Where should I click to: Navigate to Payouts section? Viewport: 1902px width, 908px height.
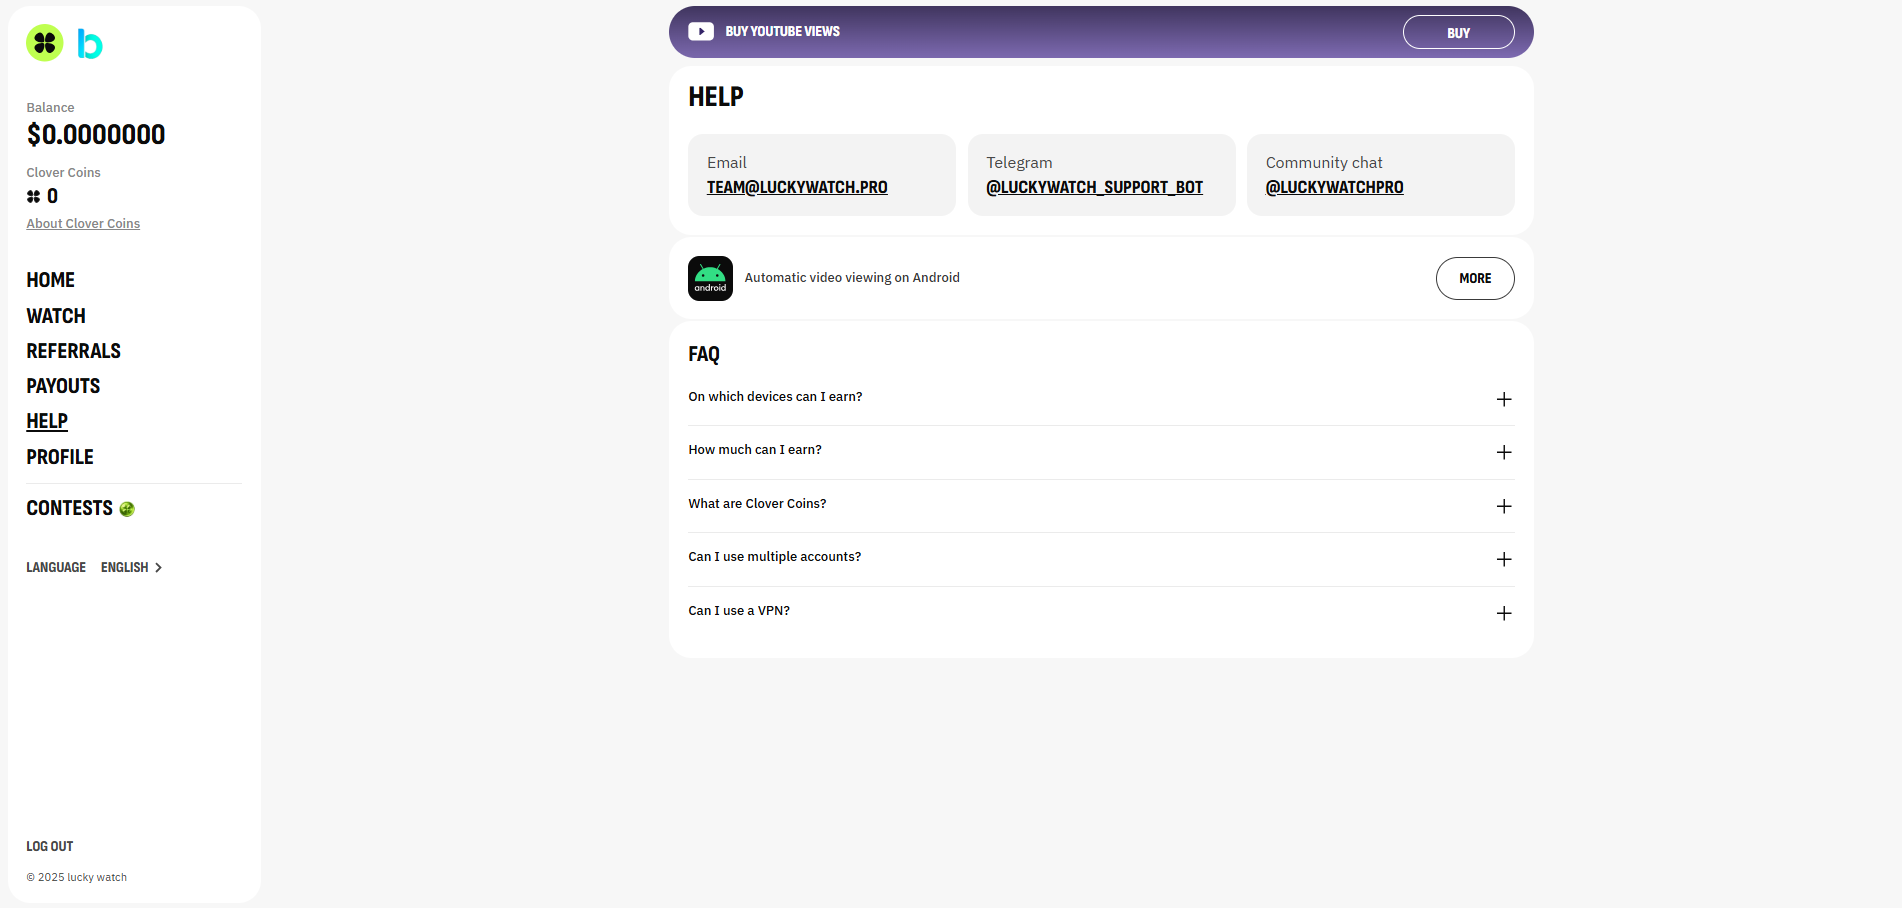coord(63,386)
